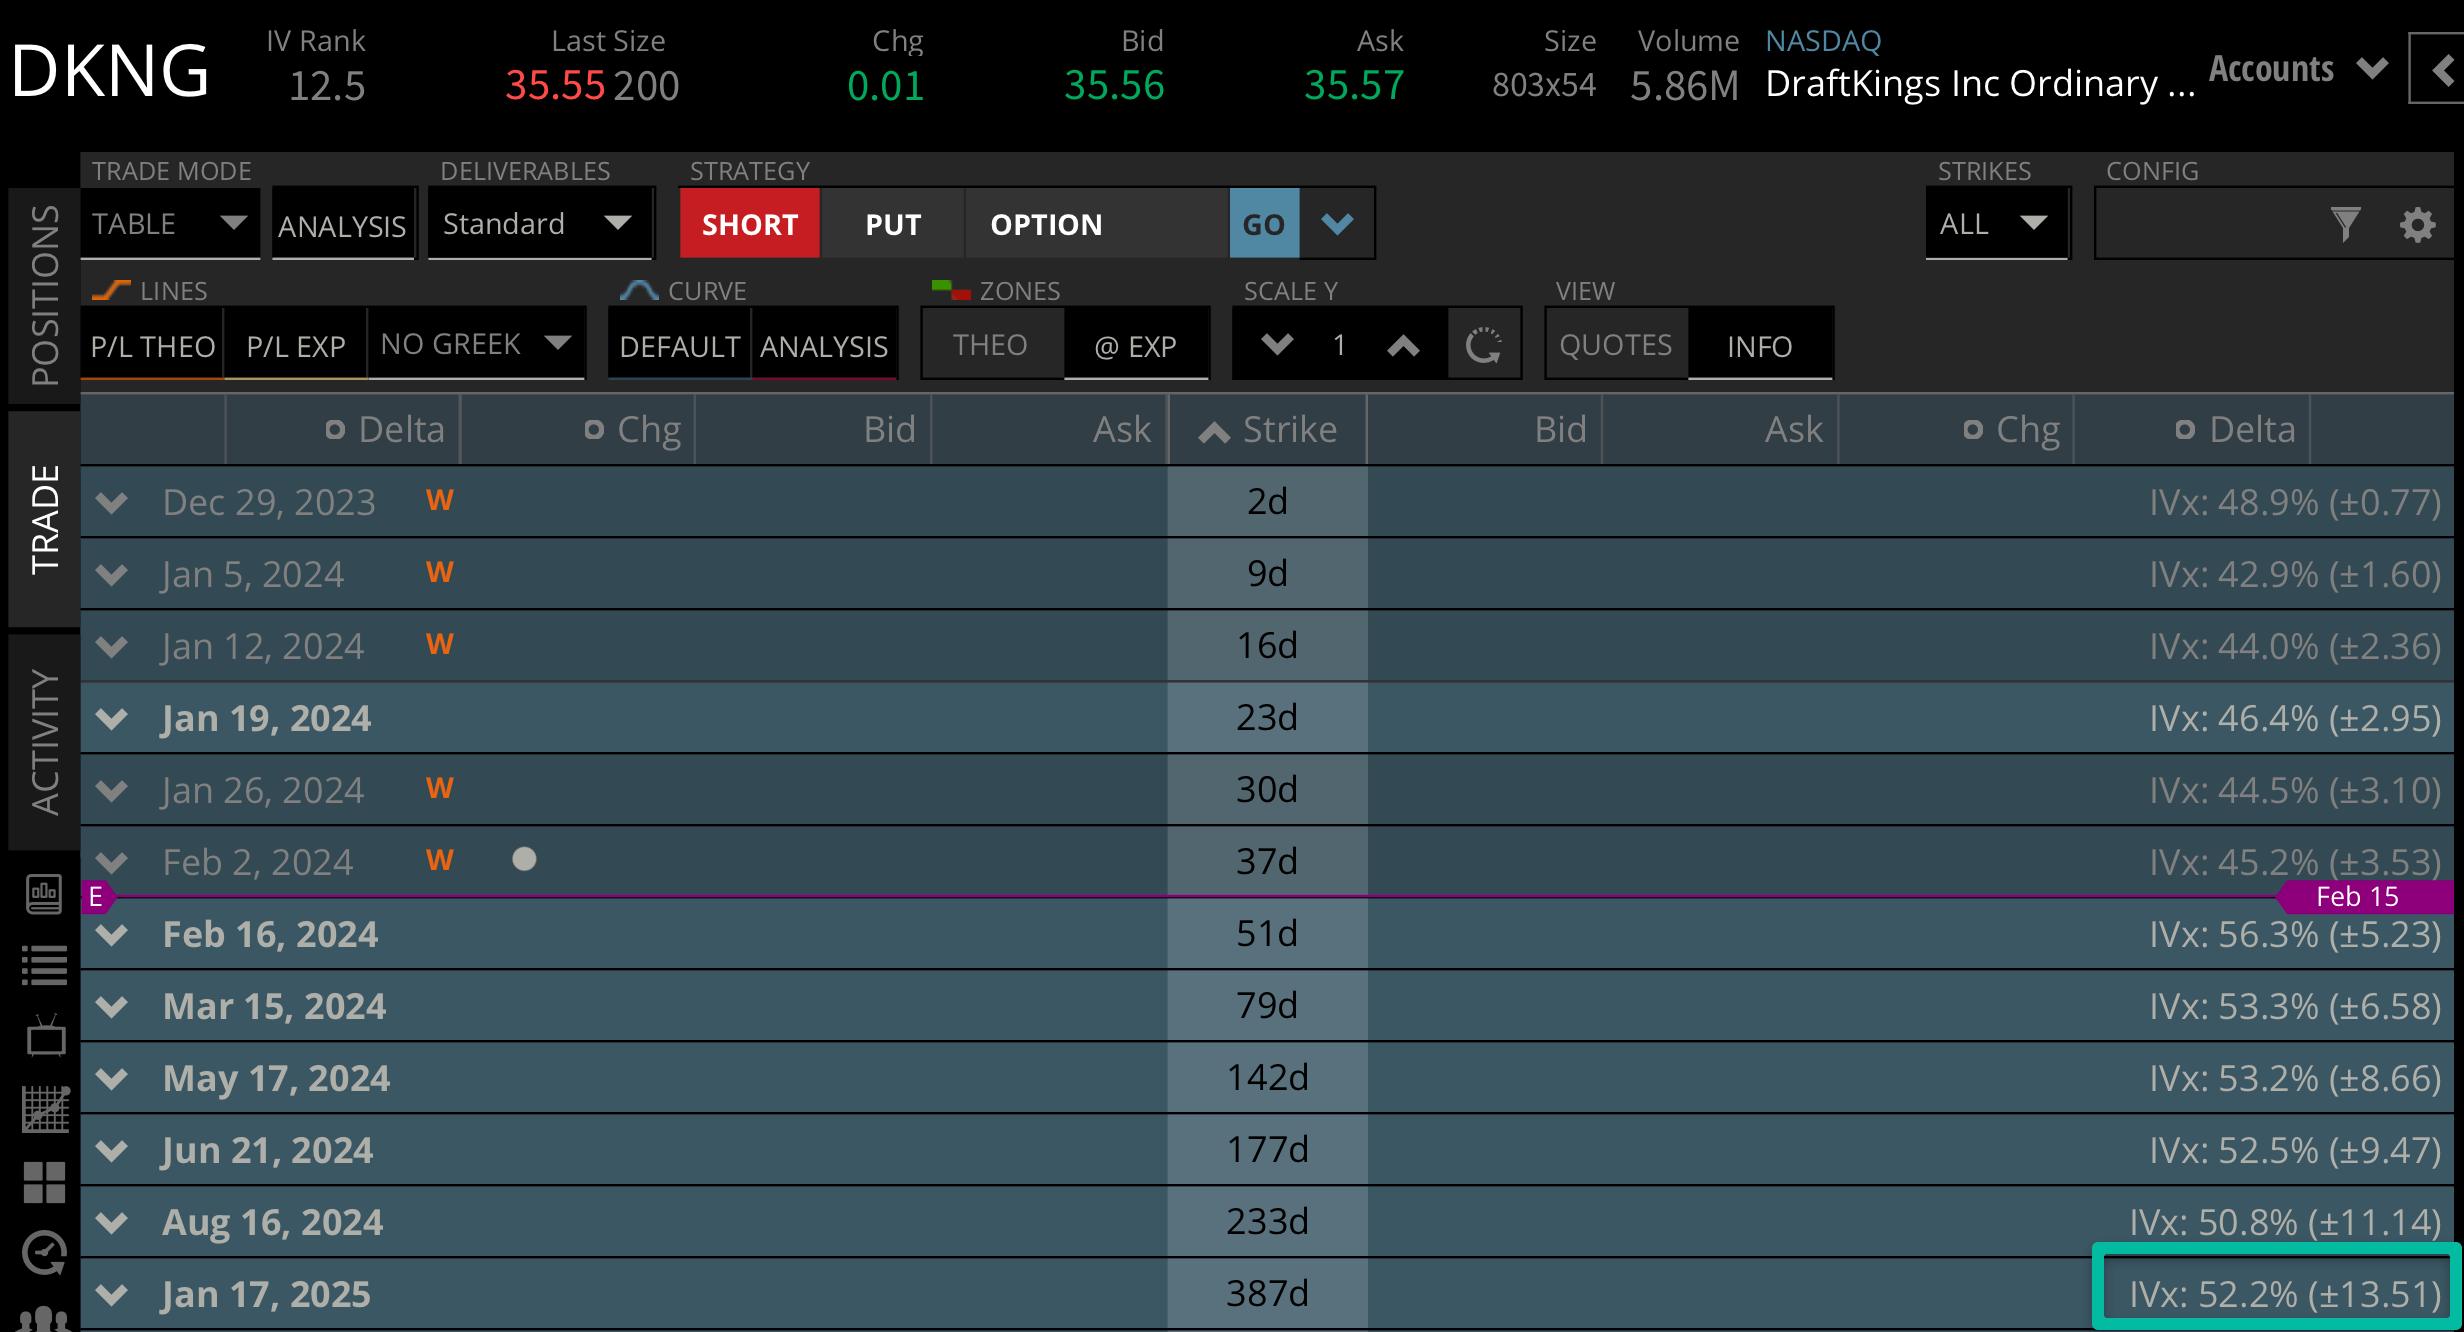This screenshot has width=2464, height=1332.
Task: Open the people/follow sidebar icon at the bottom
Action: [x=45, y=1319]
